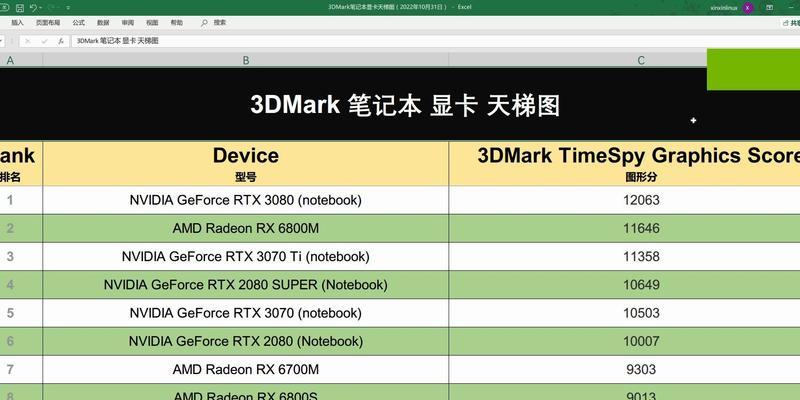Open the 审阅 ribbon tab
The width and height of the screenshot is (800, 400).
(x=128, y=23)
